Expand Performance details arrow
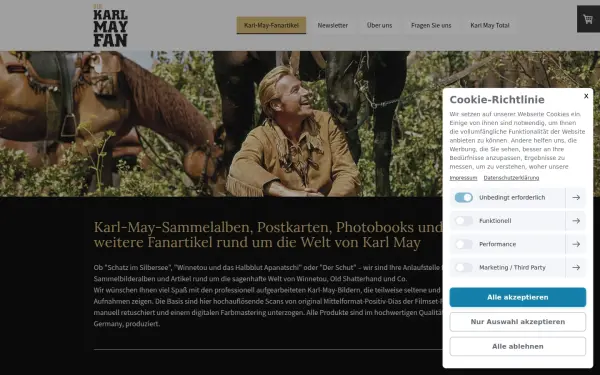The height and width of the screenshot is (375, 600). click(x=576, y=244)
